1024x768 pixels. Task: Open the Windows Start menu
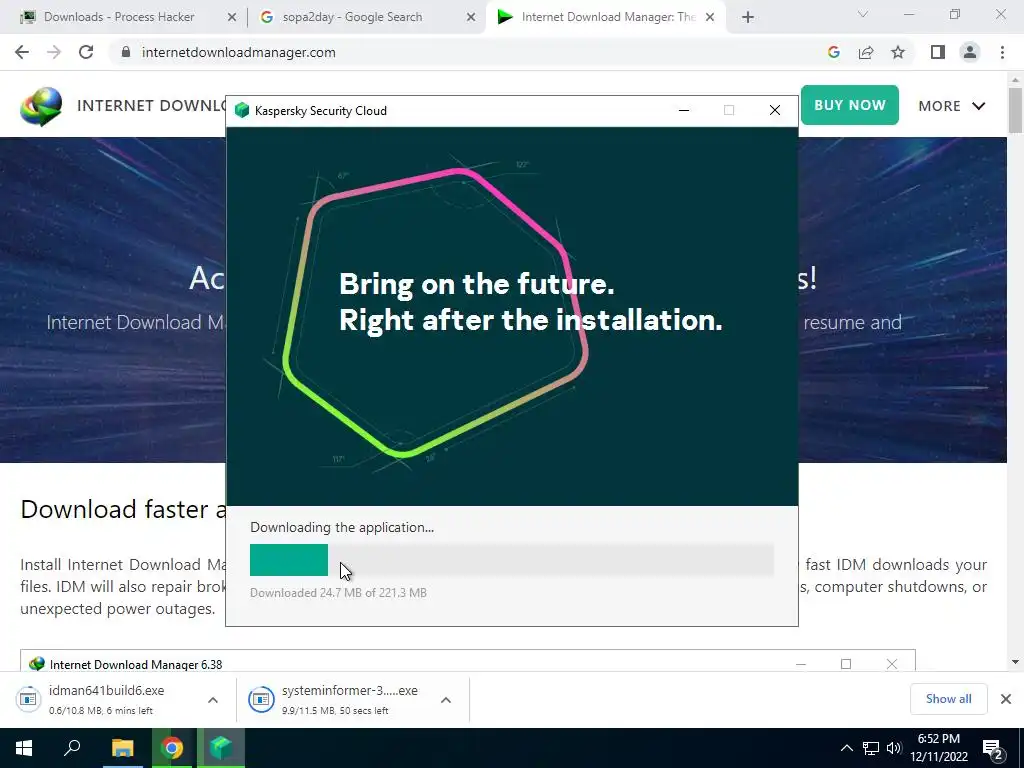pos(24,748)
